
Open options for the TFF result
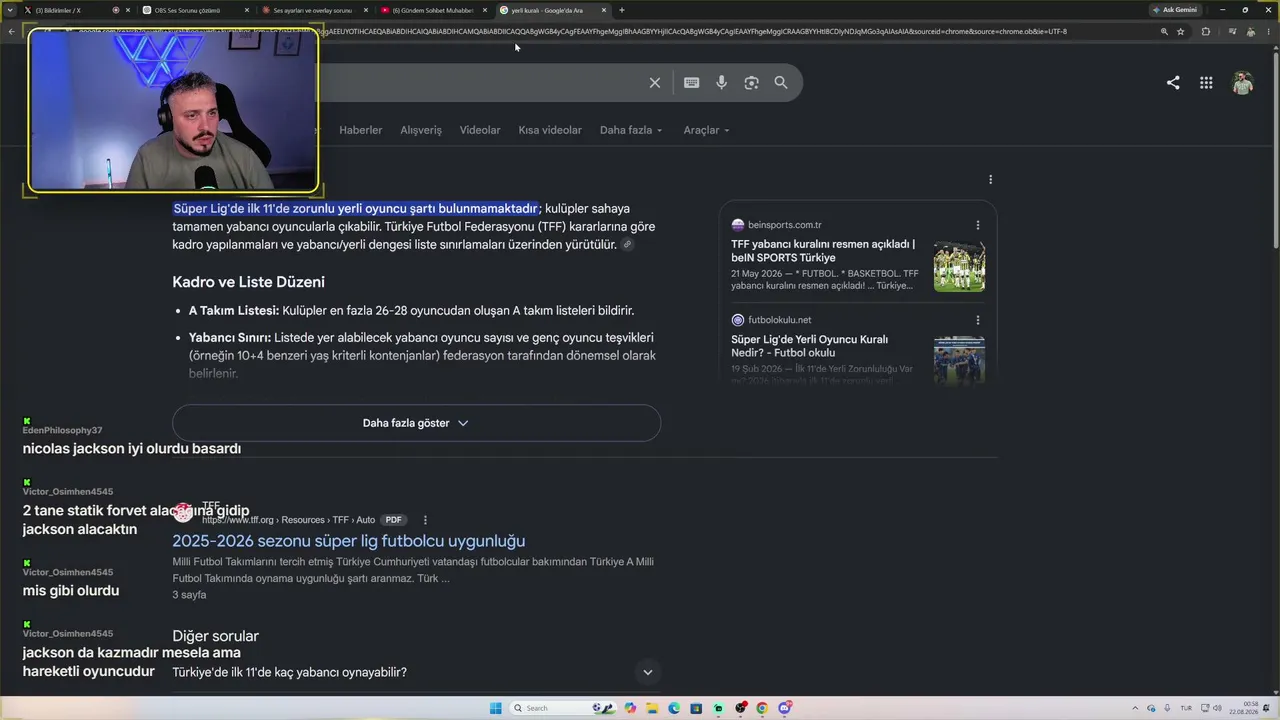pos(425,520)
